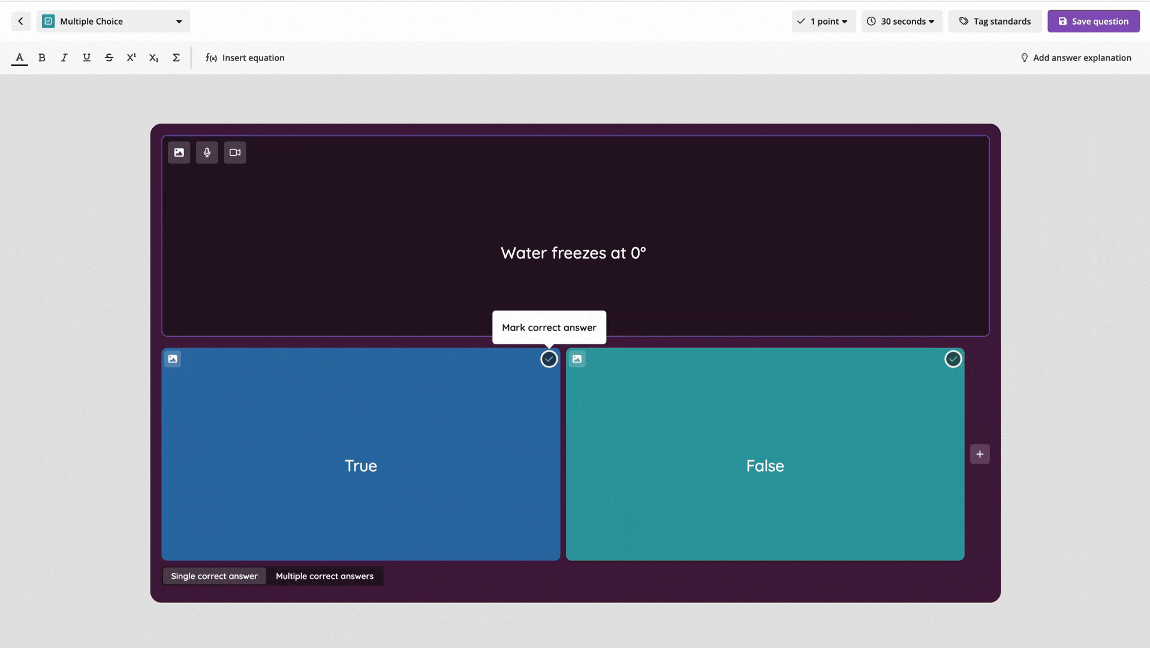Toggle underline formatting
This screenshot has height=648, width=1150.
click(x=87, y=58)
